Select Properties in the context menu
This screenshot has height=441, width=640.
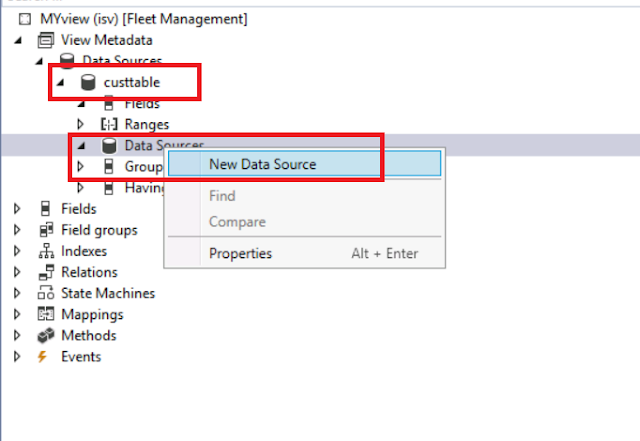(x=240, y=253)
